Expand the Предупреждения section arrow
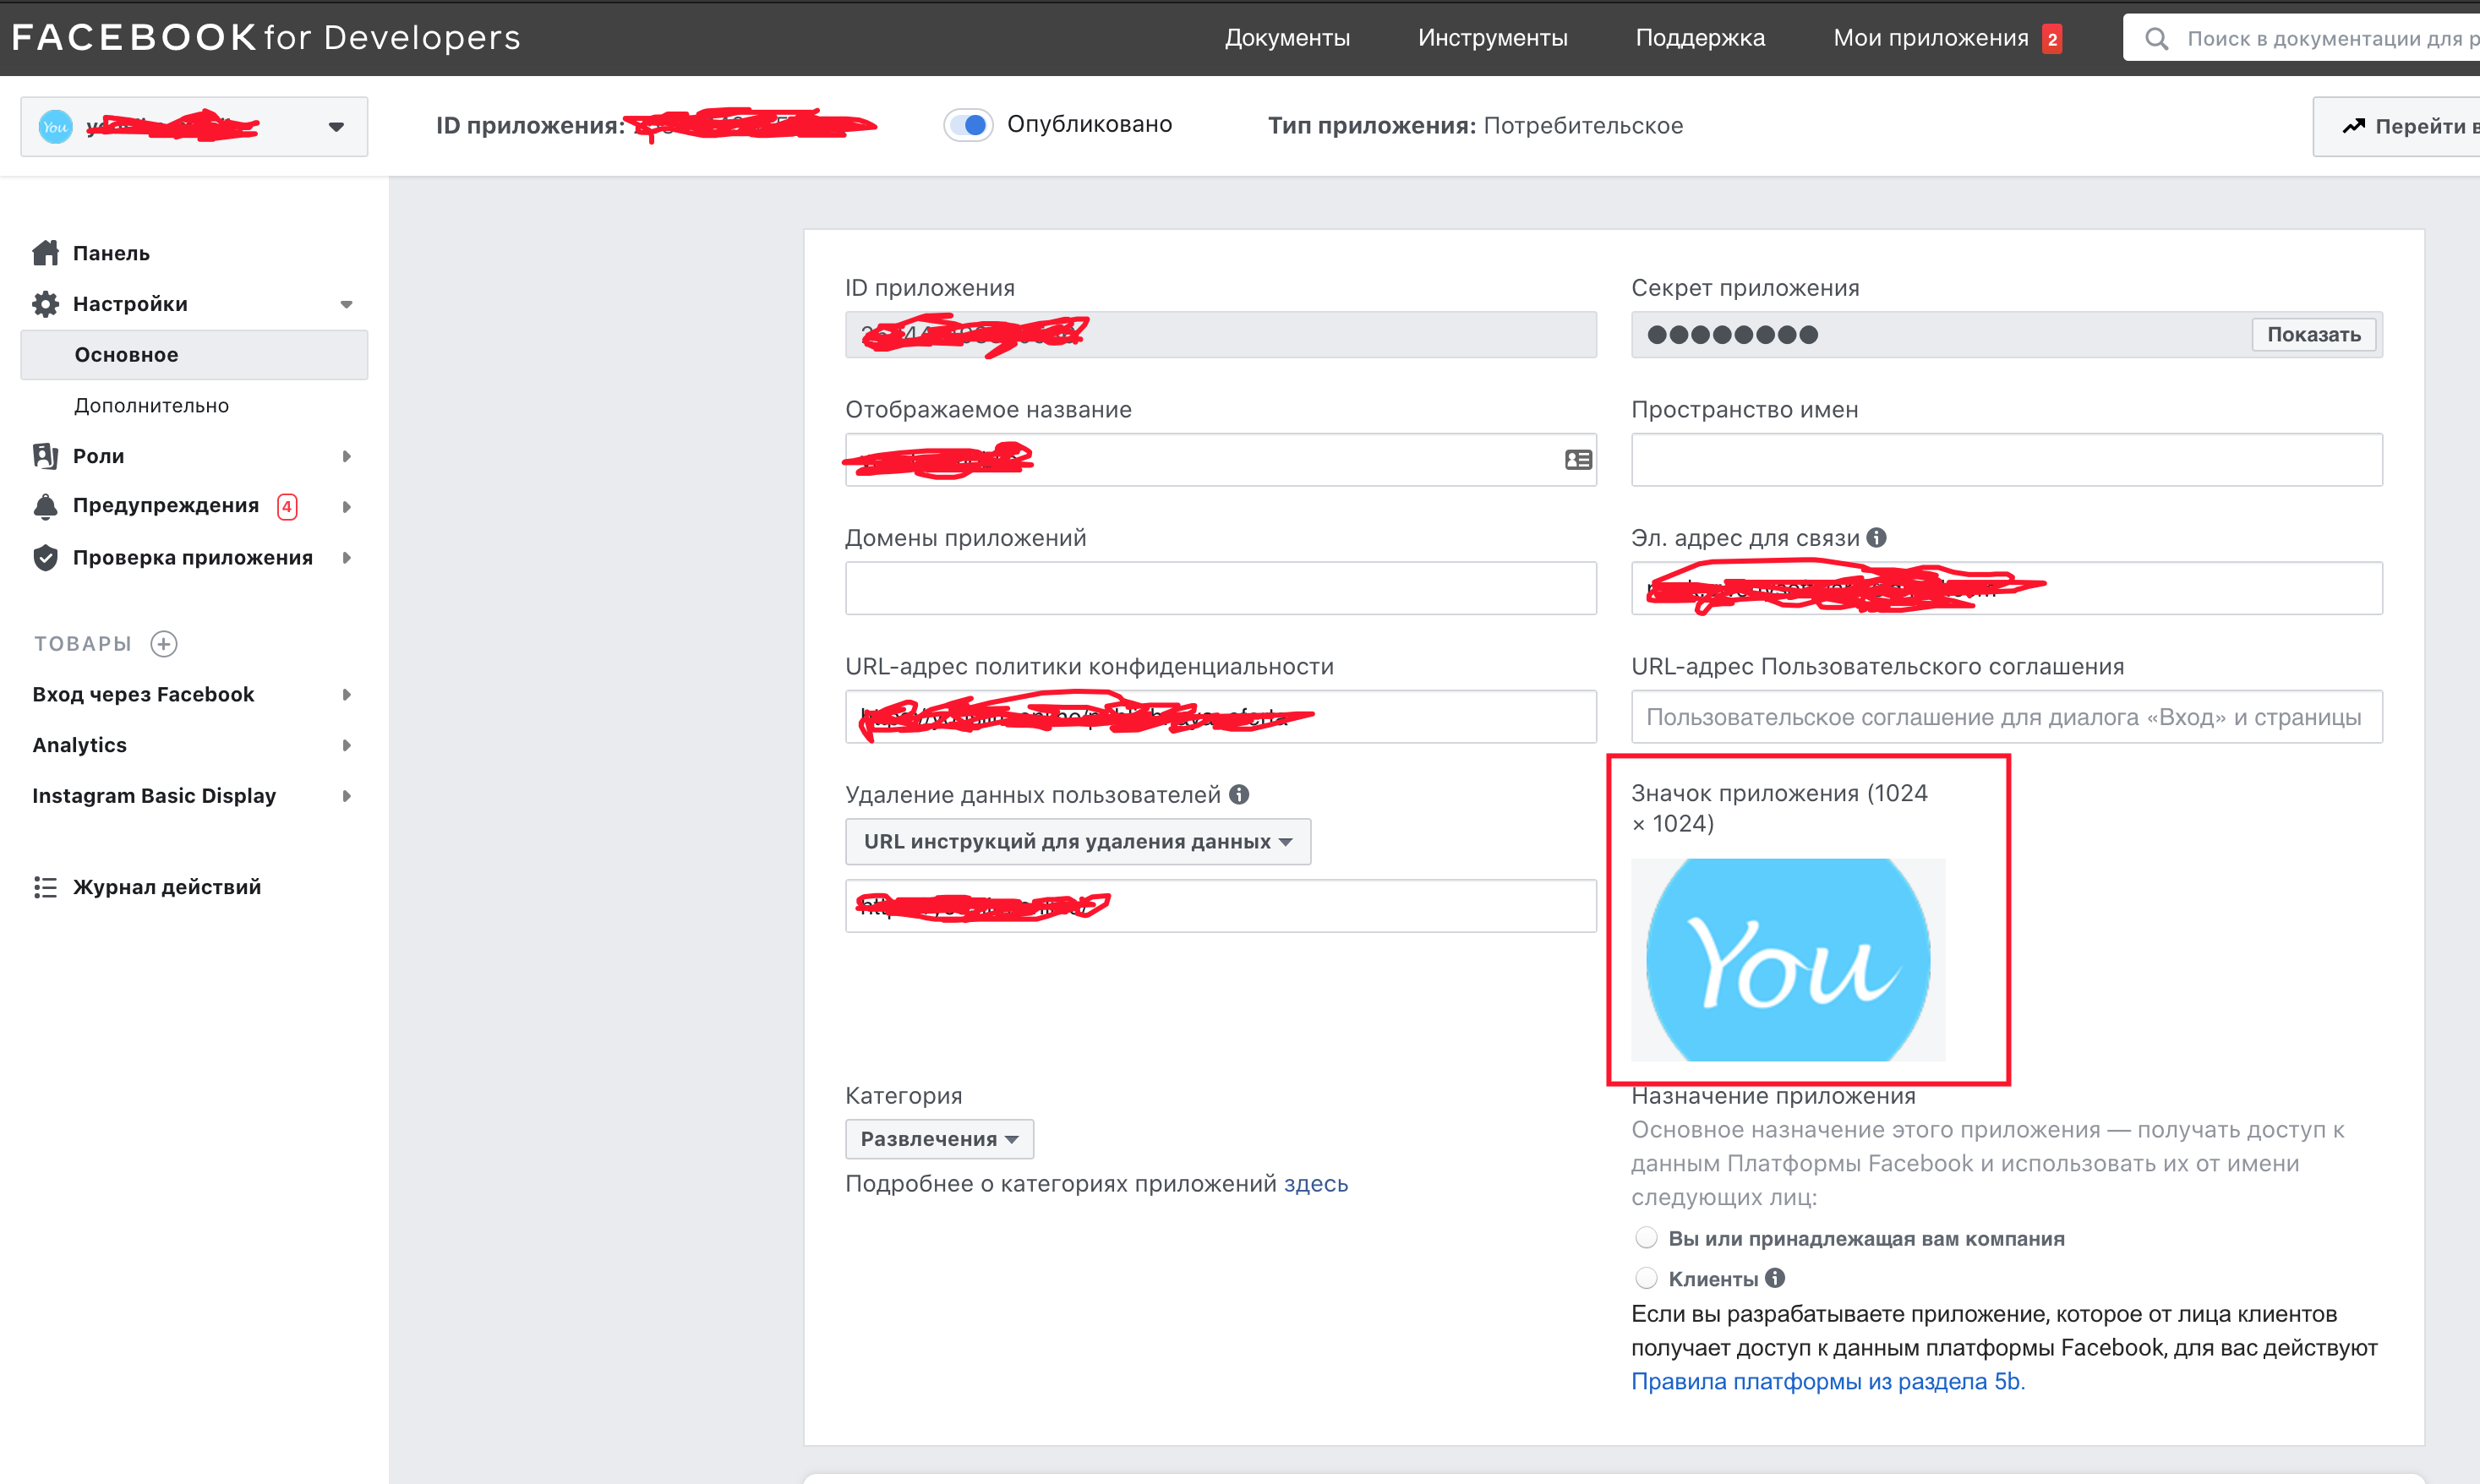 pos(346,507)
